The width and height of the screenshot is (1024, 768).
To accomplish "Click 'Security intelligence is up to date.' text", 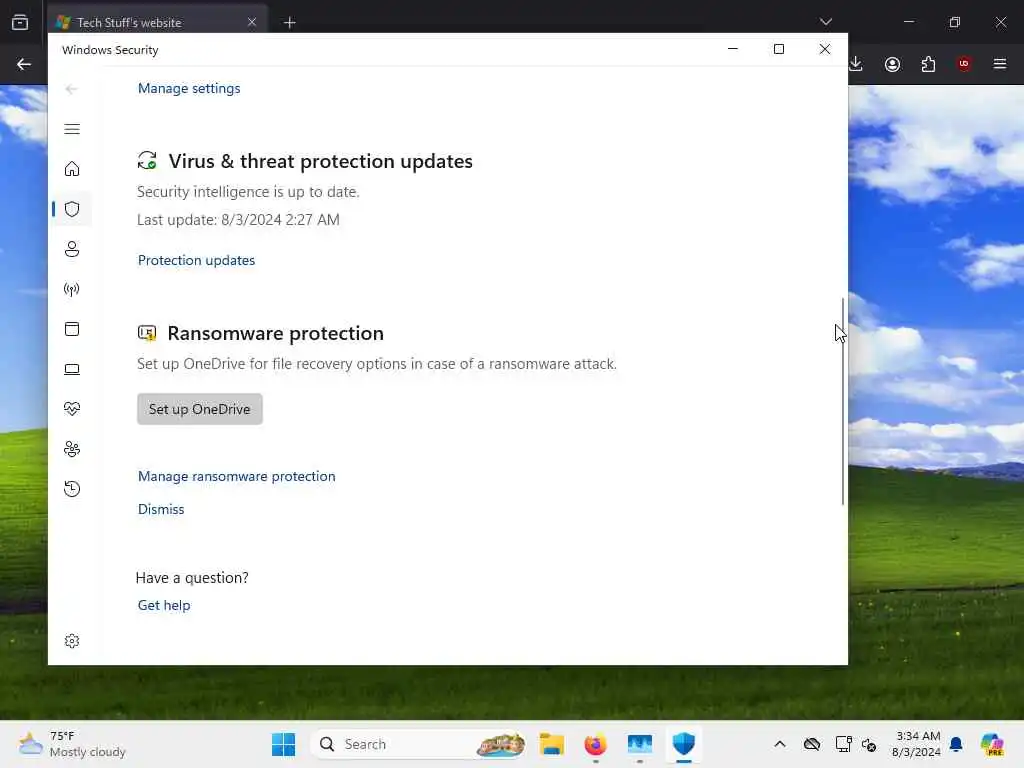I will (248, 191).
